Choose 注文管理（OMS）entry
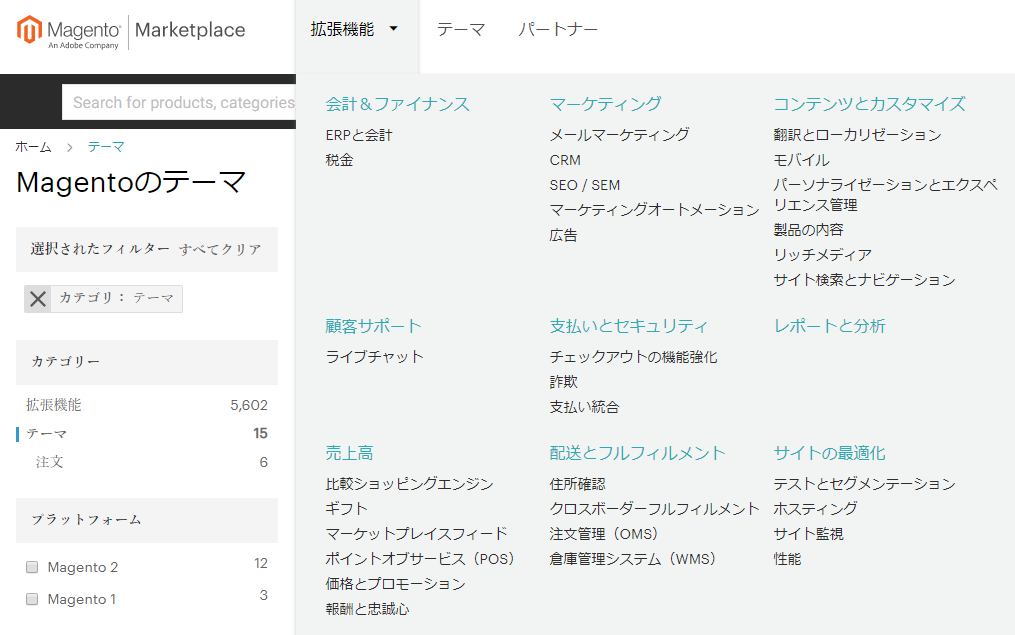1015x635 pixels. click(x=604, y=534)
